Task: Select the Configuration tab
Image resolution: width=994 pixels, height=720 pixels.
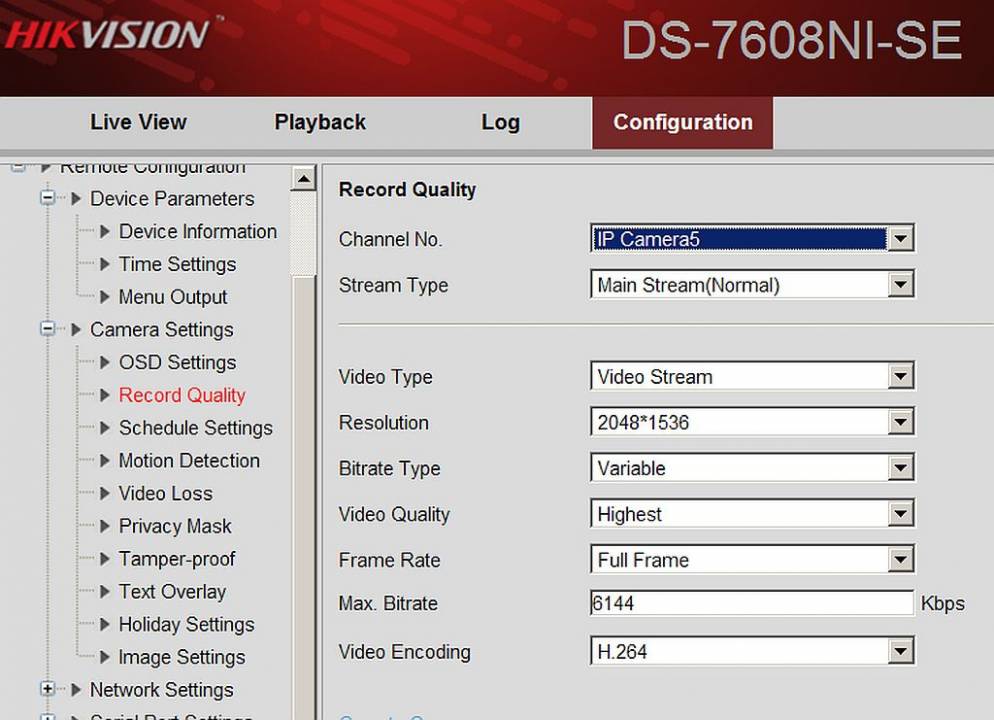Action: point(683,122)
